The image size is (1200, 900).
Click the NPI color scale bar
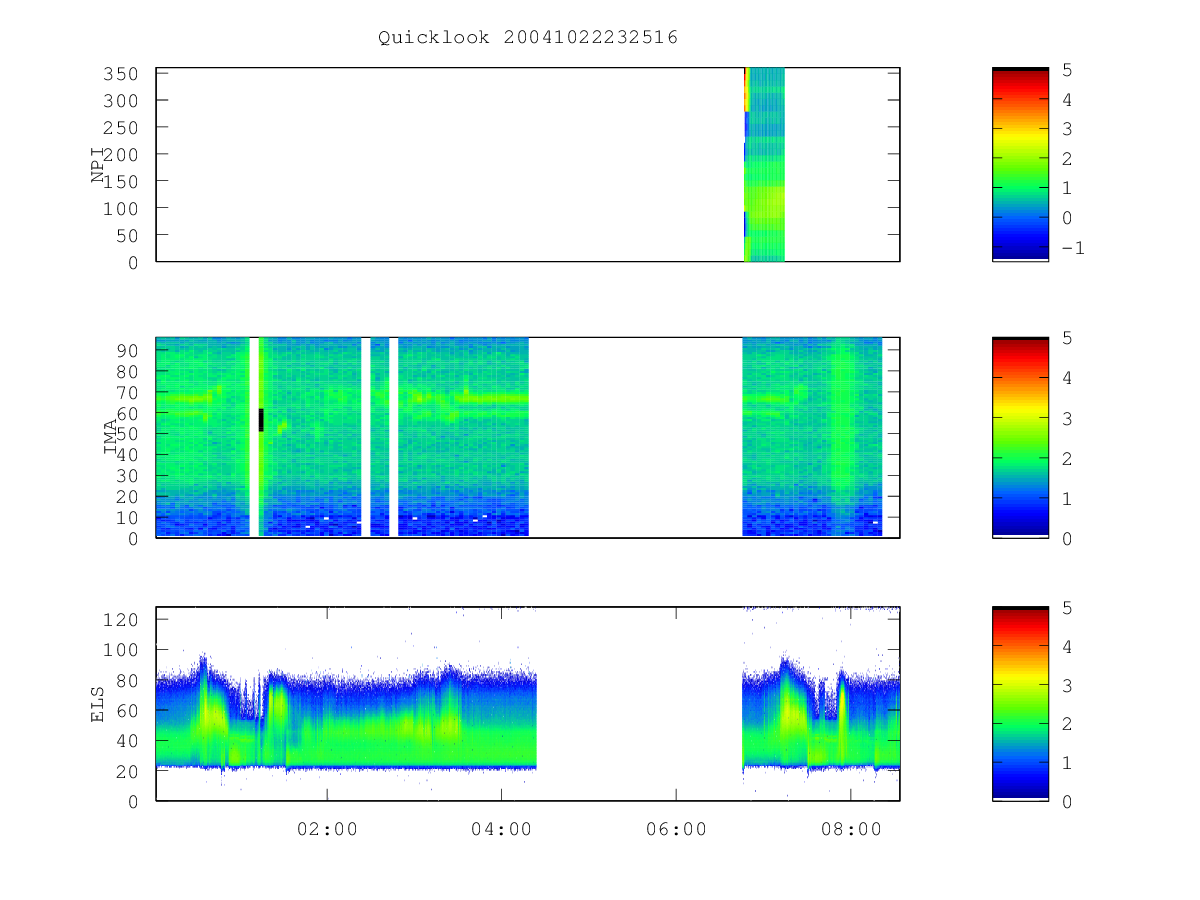(x=1020, y=164)
